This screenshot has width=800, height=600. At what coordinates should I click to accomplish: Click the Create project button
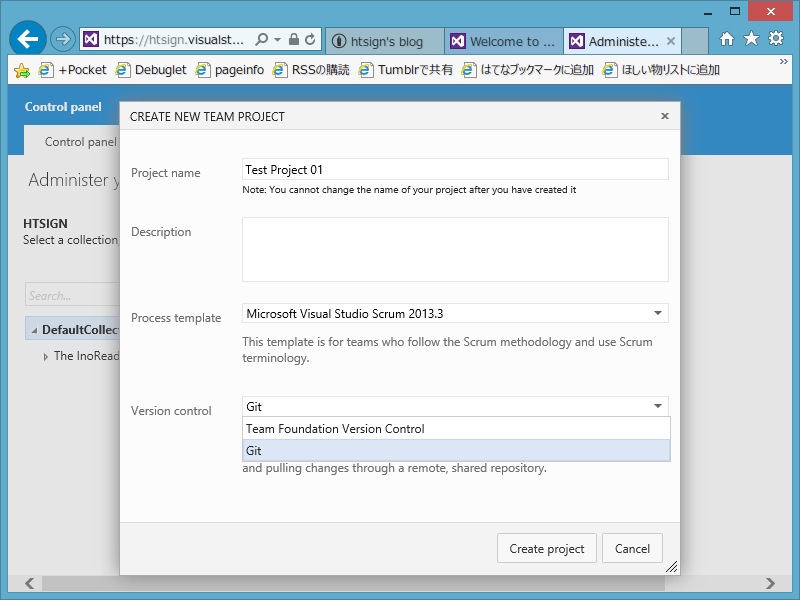pyautogui.click(x=547, y=548)
